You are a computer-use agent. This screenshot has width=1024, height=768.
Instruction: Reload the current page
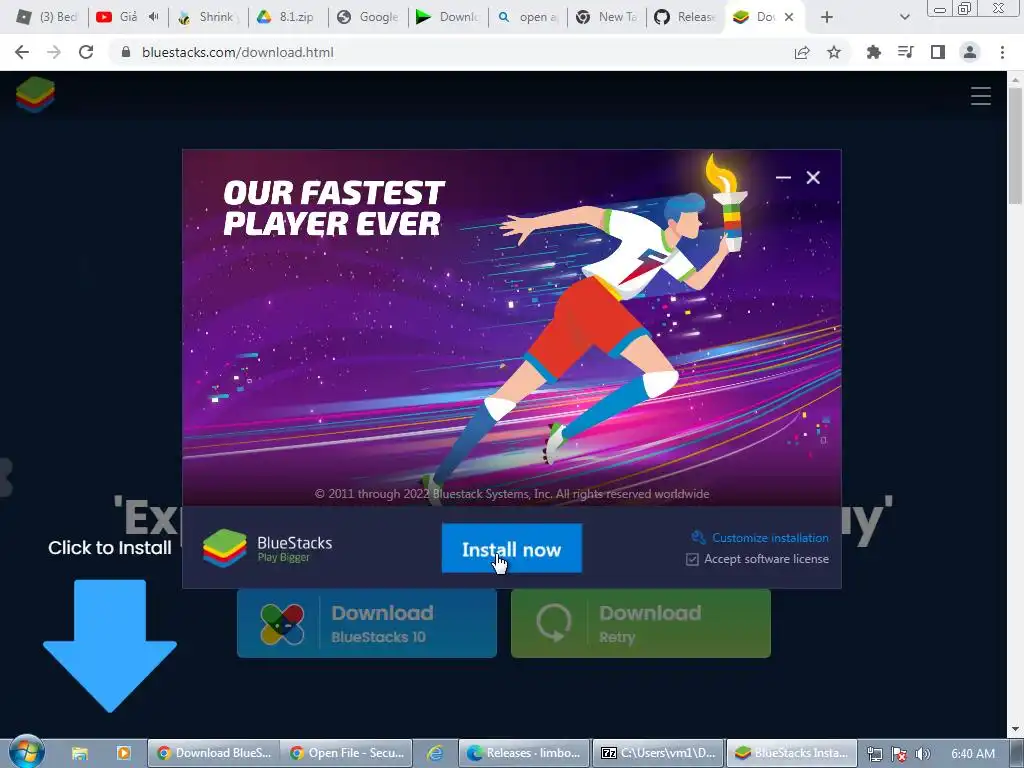[86, 52]
